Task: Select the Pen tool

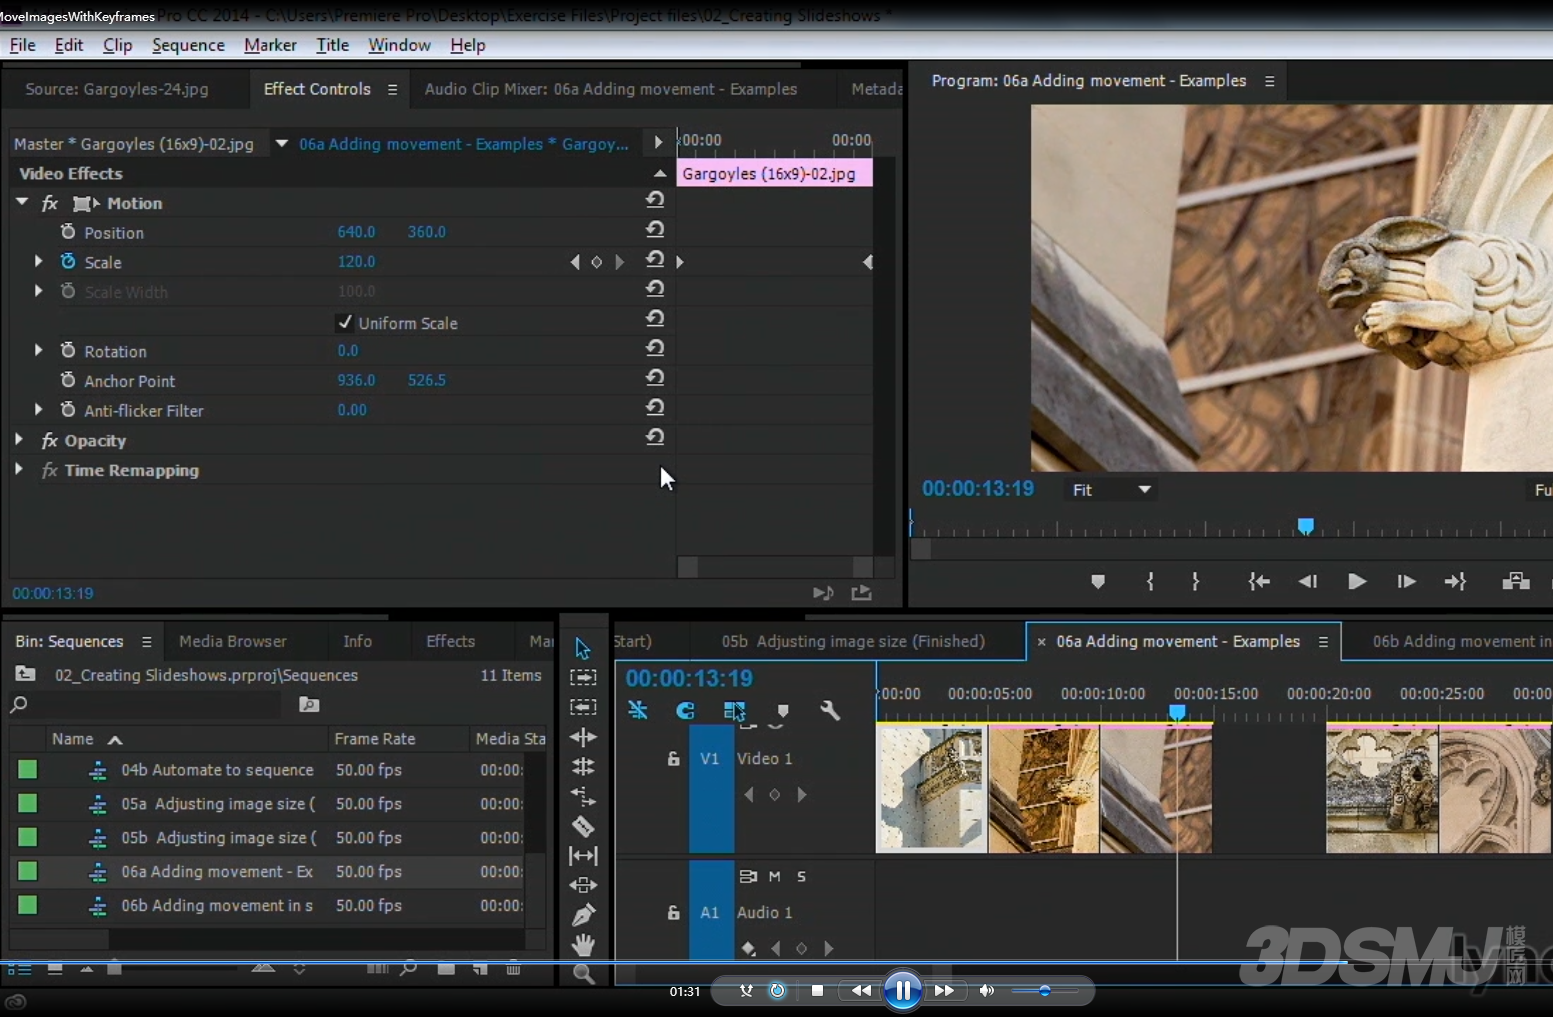Action: coord(583,914)
